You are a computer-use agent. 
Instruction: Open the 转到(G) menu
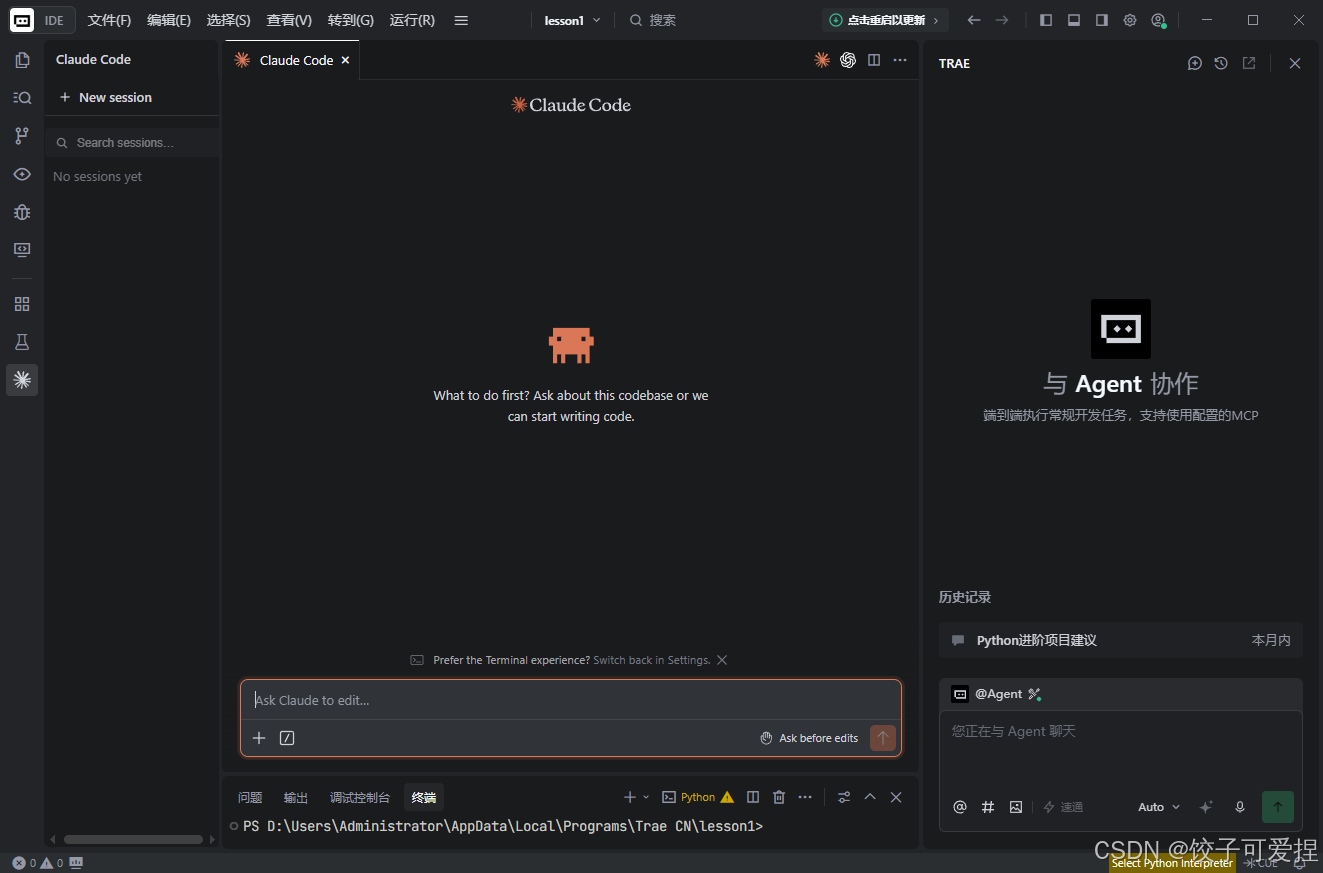coord(351,20)
